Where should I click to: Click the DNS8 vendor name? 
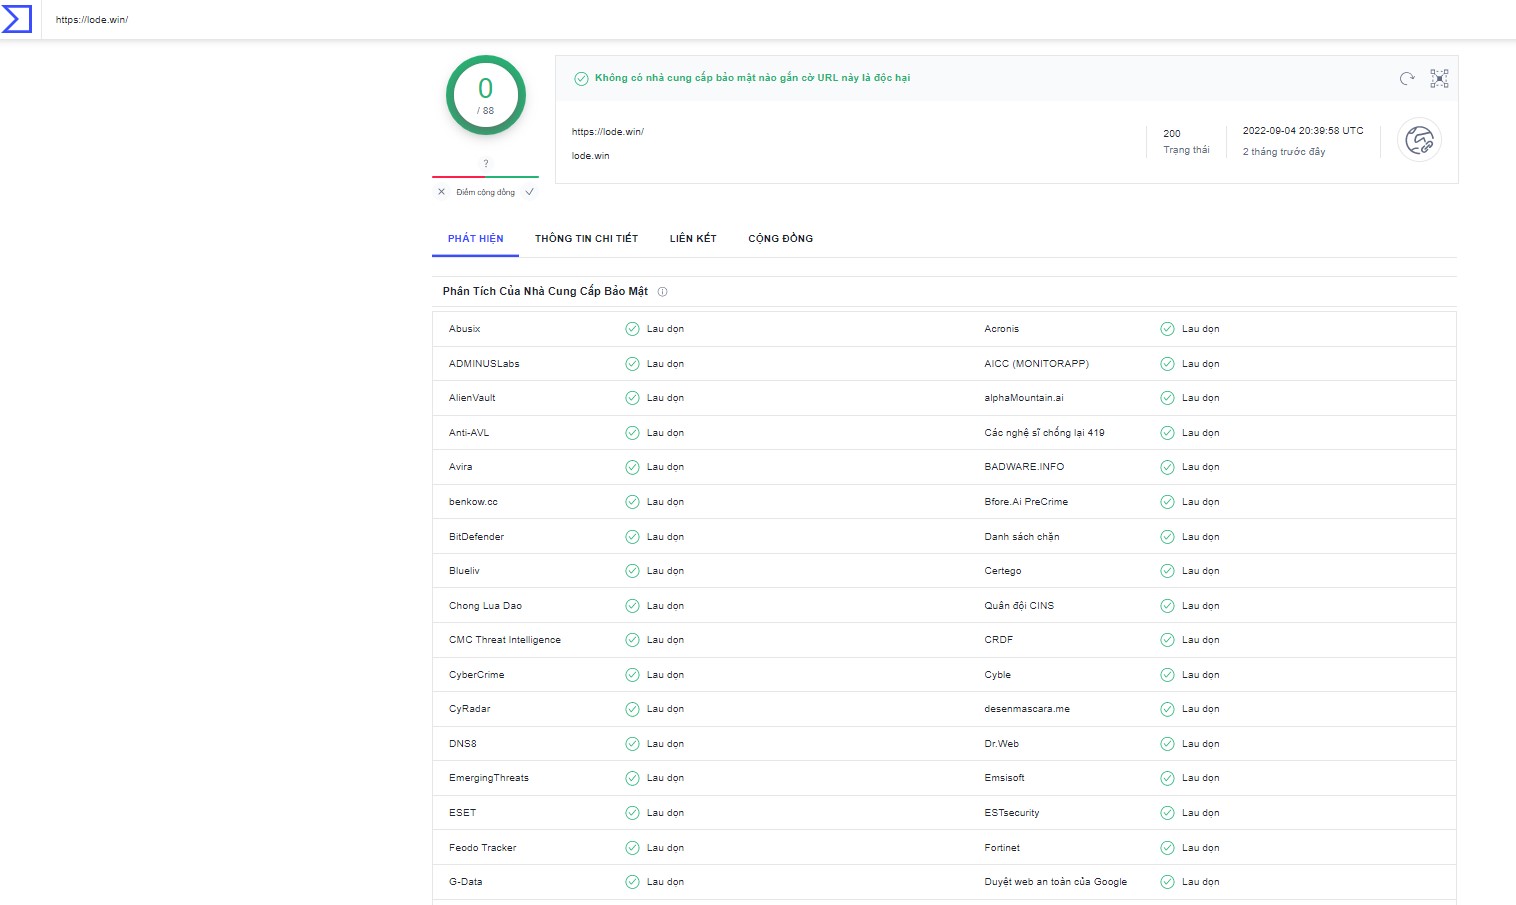463,744
